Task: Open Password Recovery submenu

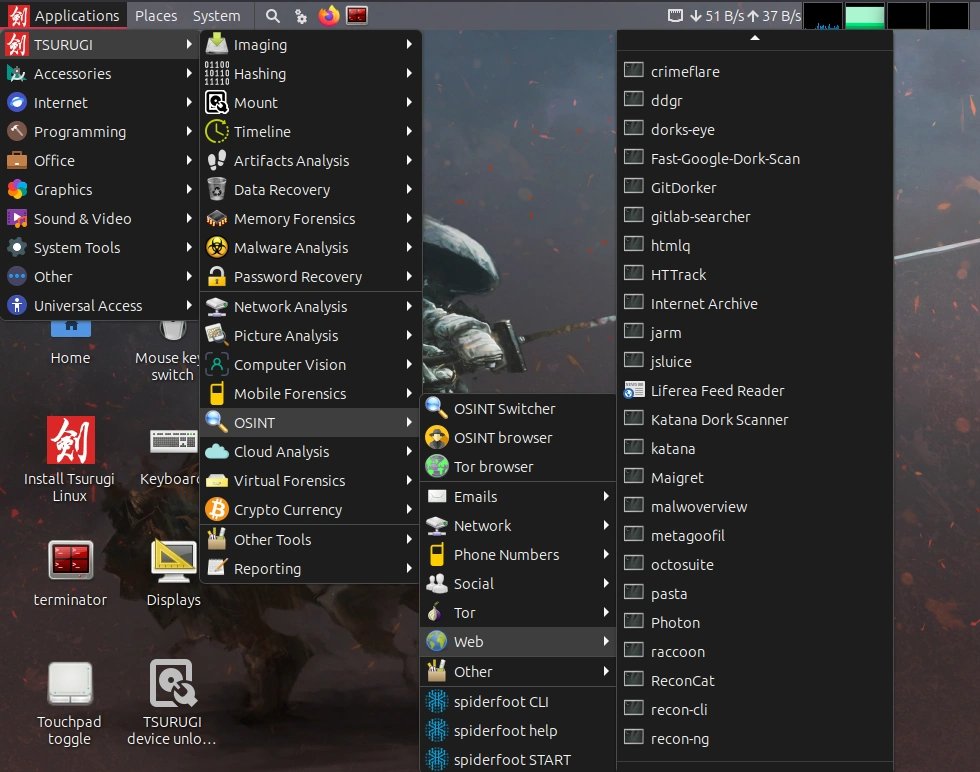Action: [x=310, y=276]
